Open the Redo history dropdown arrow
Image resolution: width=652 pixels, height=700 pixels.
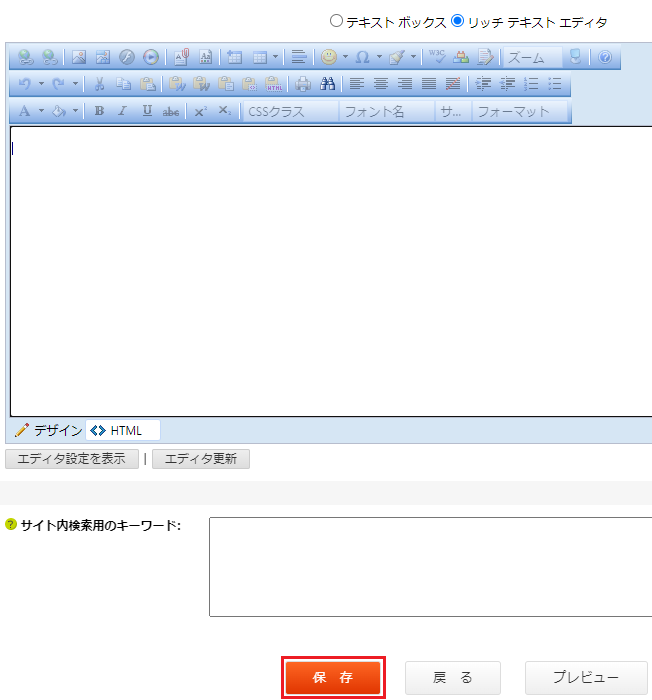coord(75,83)
